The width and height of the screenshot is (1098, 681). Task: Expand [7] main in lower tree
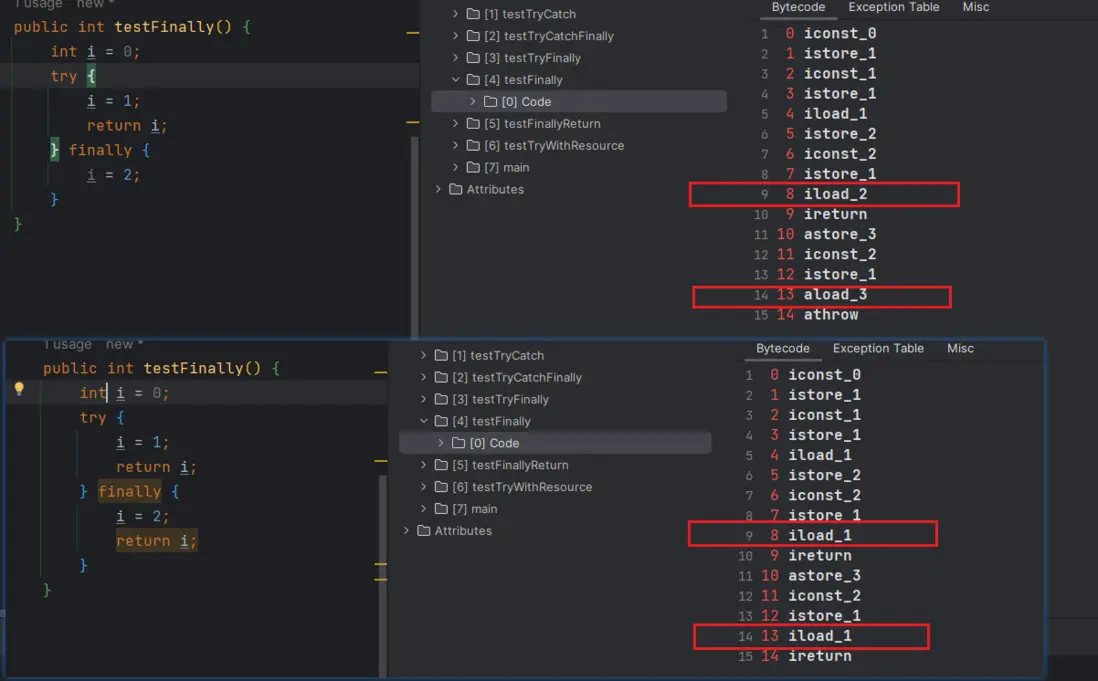click(x=424, y=509)
